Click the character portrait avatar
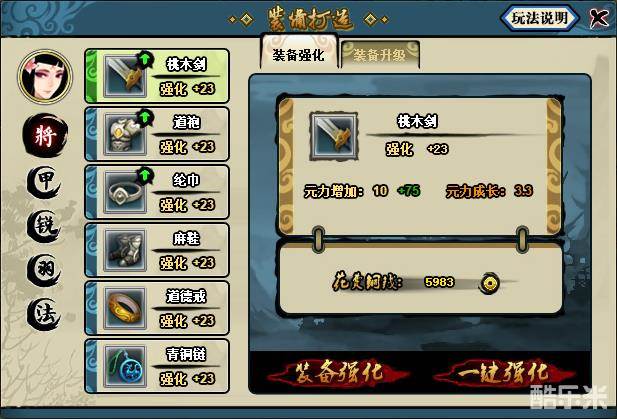Screen dimensions: 617x419 click(45, 76)
